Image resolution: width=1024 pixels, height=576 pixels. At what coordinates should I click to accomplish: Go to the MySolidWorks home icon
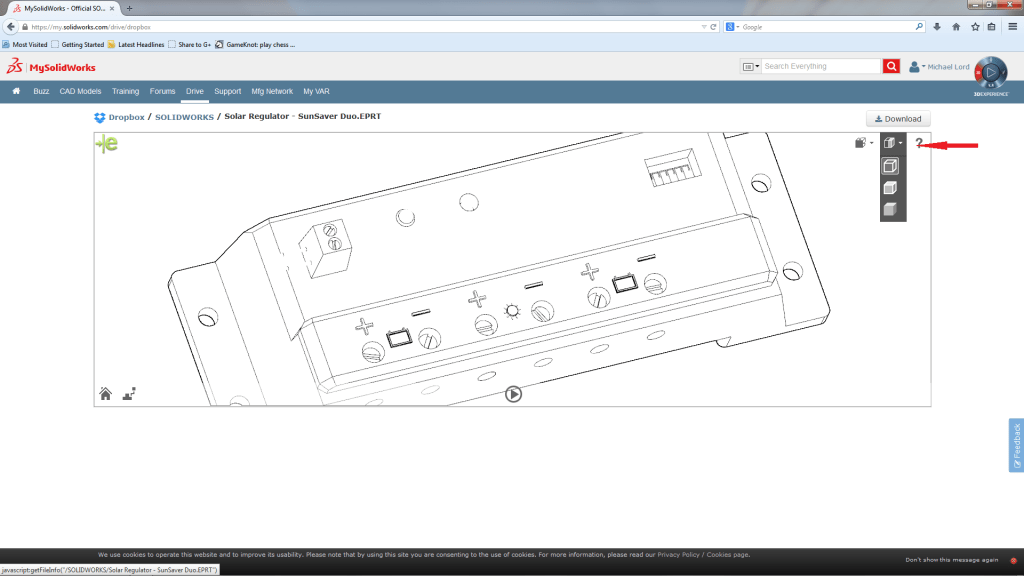coord(16,91)
